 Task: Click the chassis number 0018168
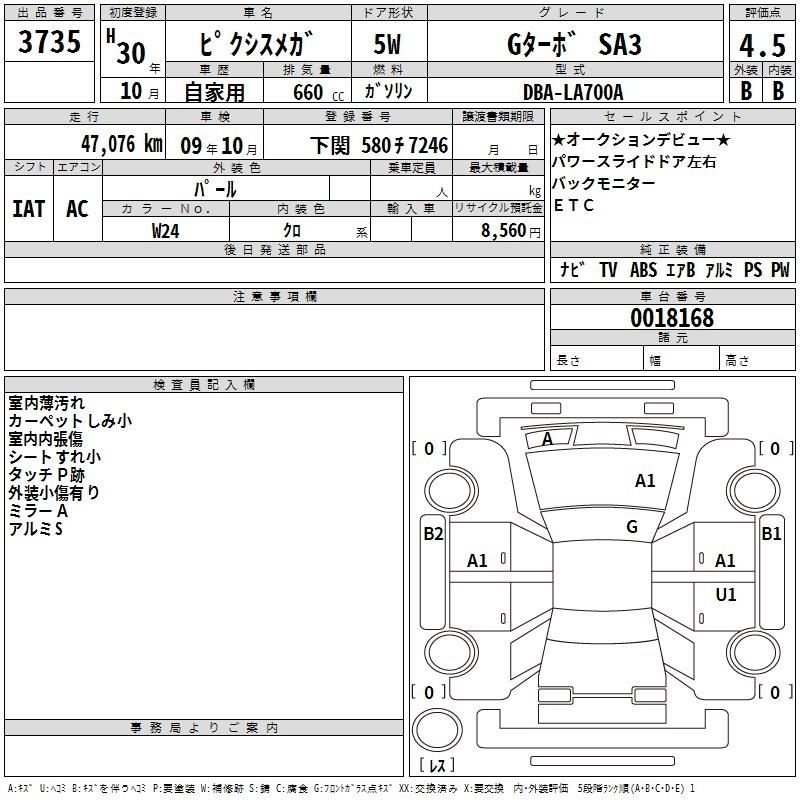(x=671, y=319)
